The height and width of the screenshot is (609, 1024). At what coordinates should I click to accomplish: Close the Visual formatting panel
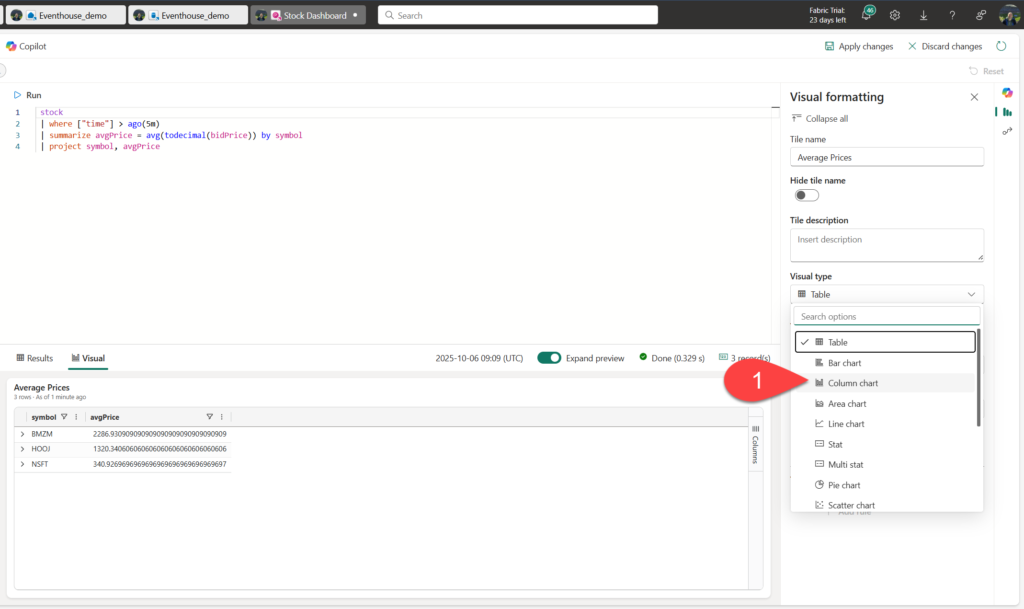tap(974, 97)
